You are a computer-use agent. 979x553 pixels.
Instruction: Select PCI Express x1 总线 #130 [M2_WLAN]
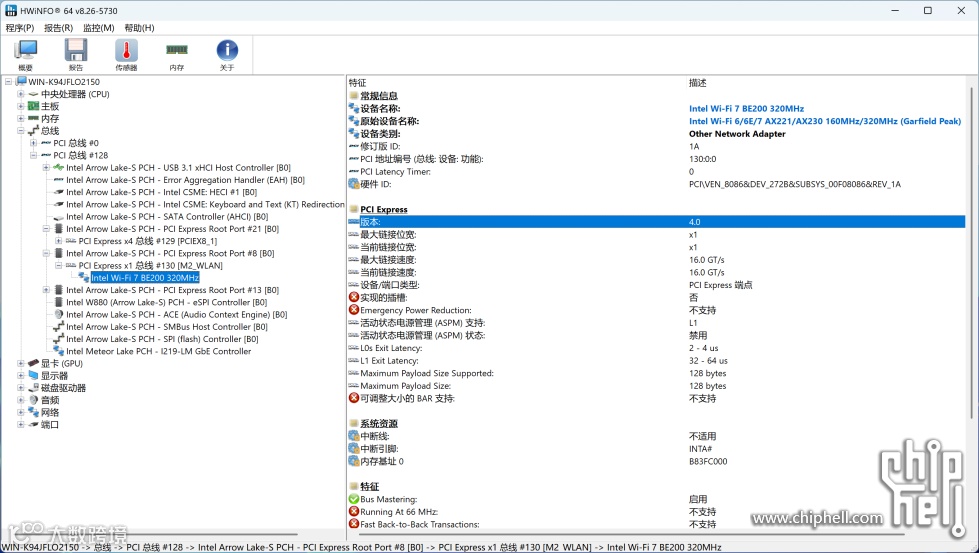(150, 266)
